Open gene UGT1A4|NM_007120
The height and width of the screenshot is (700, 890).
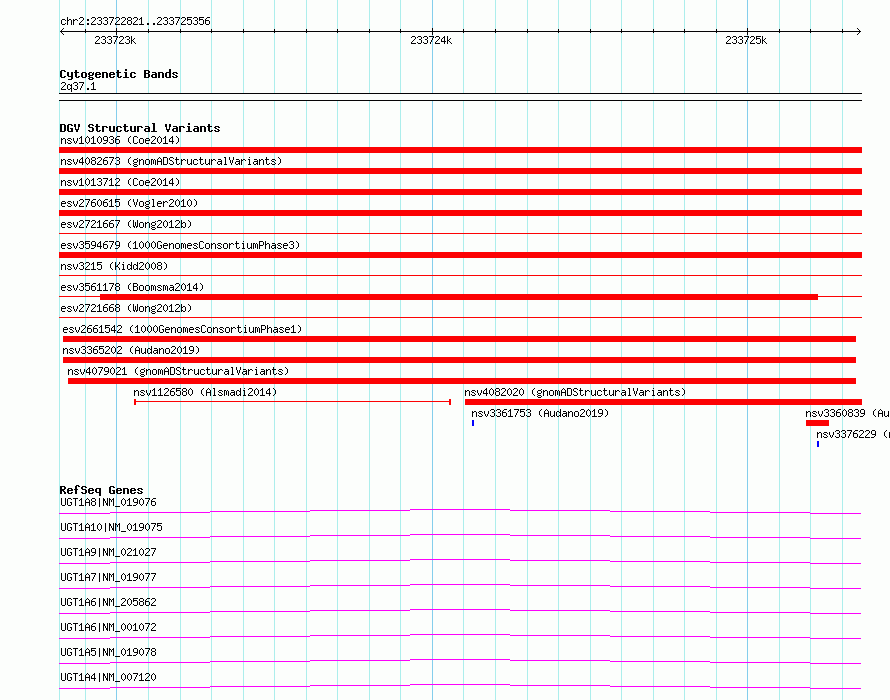[x=108, y=677]
